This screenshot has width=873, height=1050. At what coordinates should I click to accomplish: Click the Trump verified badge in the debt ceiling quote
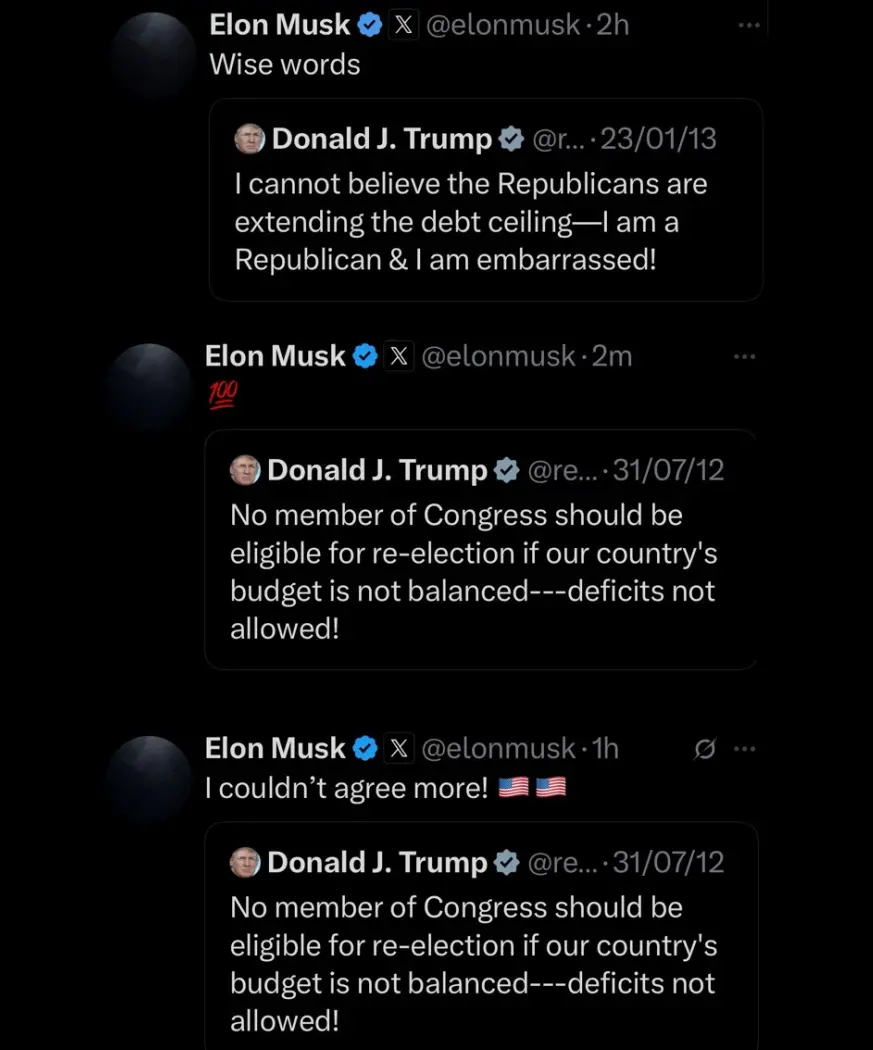510,140
